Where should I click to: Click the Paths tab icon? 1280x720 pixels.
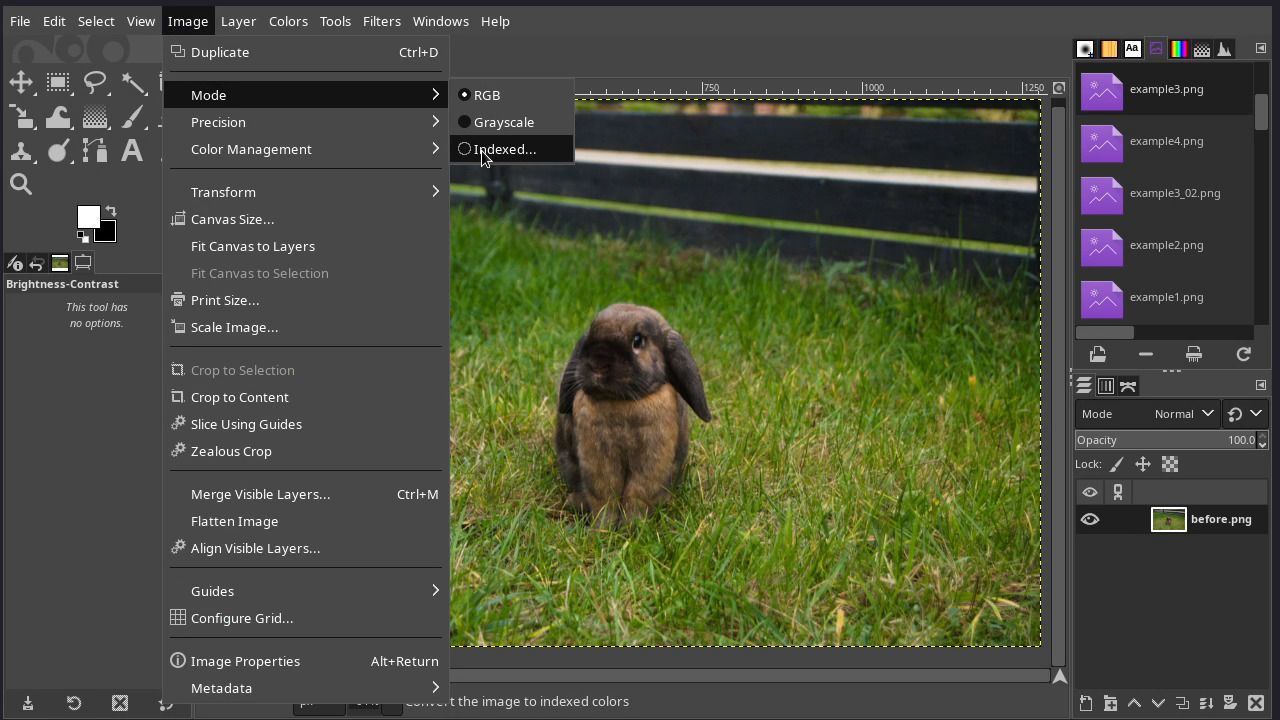(1128, 386)
